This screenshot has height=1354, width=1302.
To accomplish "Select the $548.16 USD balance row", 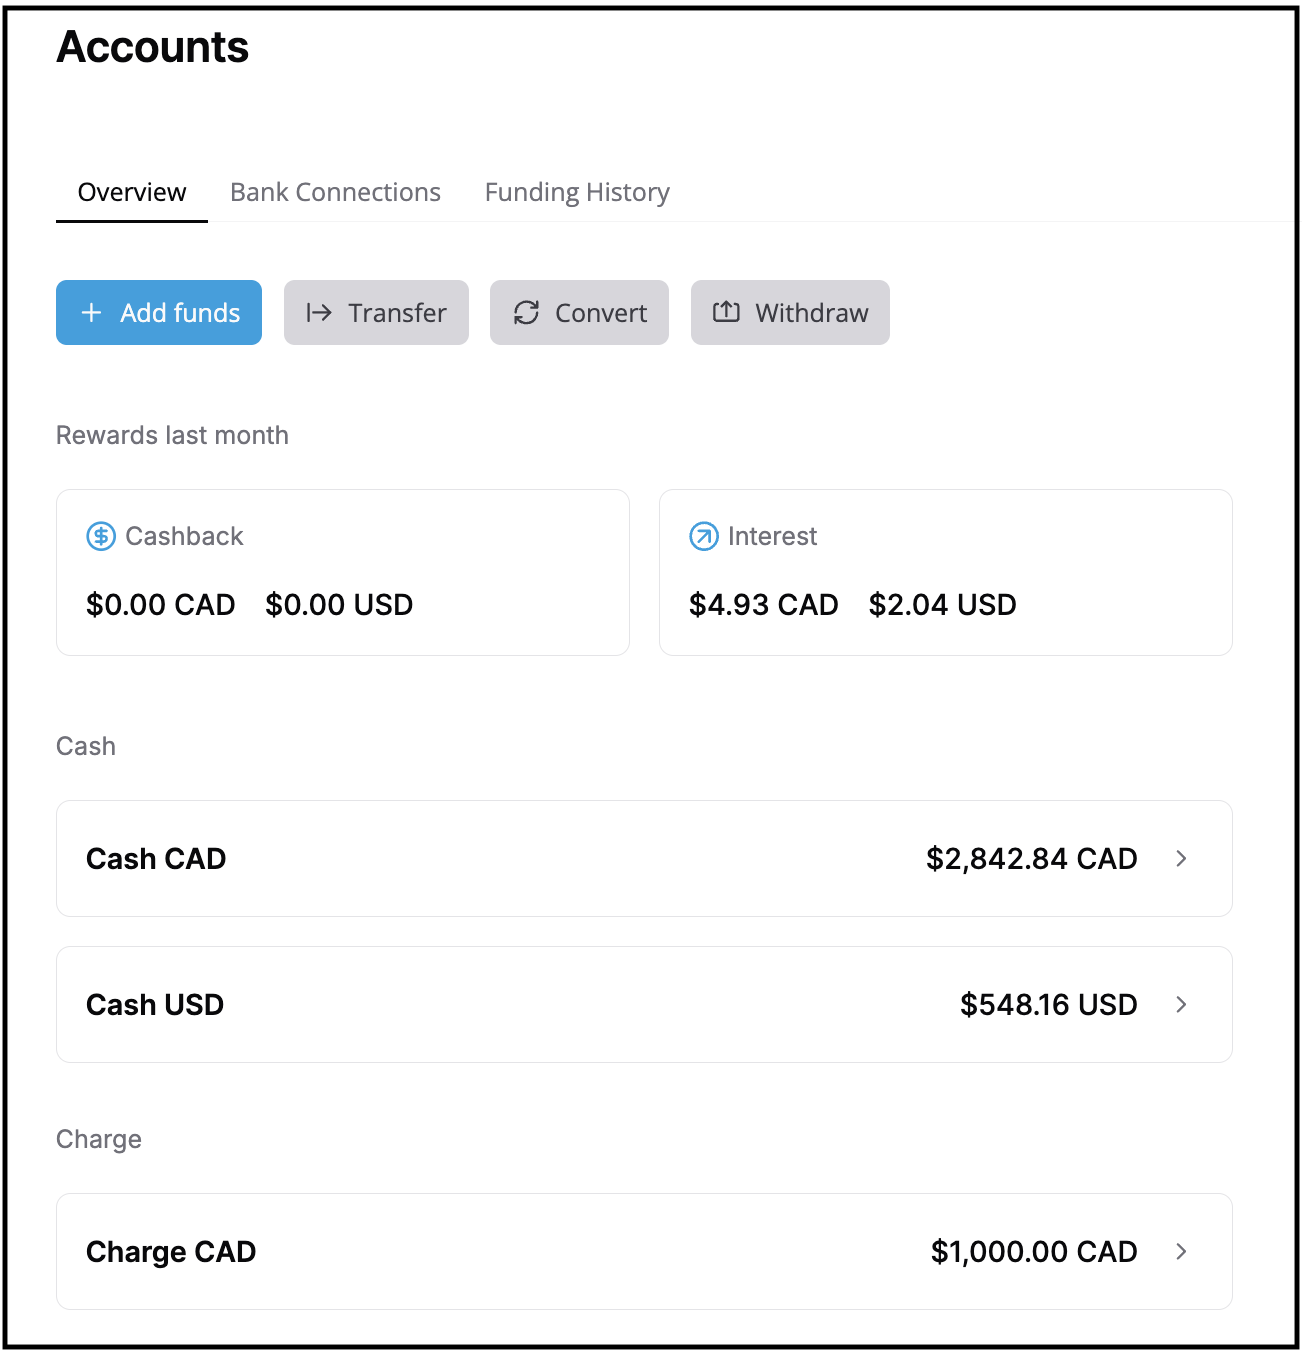I will pyautogui.click(x=1048, y=1005).
